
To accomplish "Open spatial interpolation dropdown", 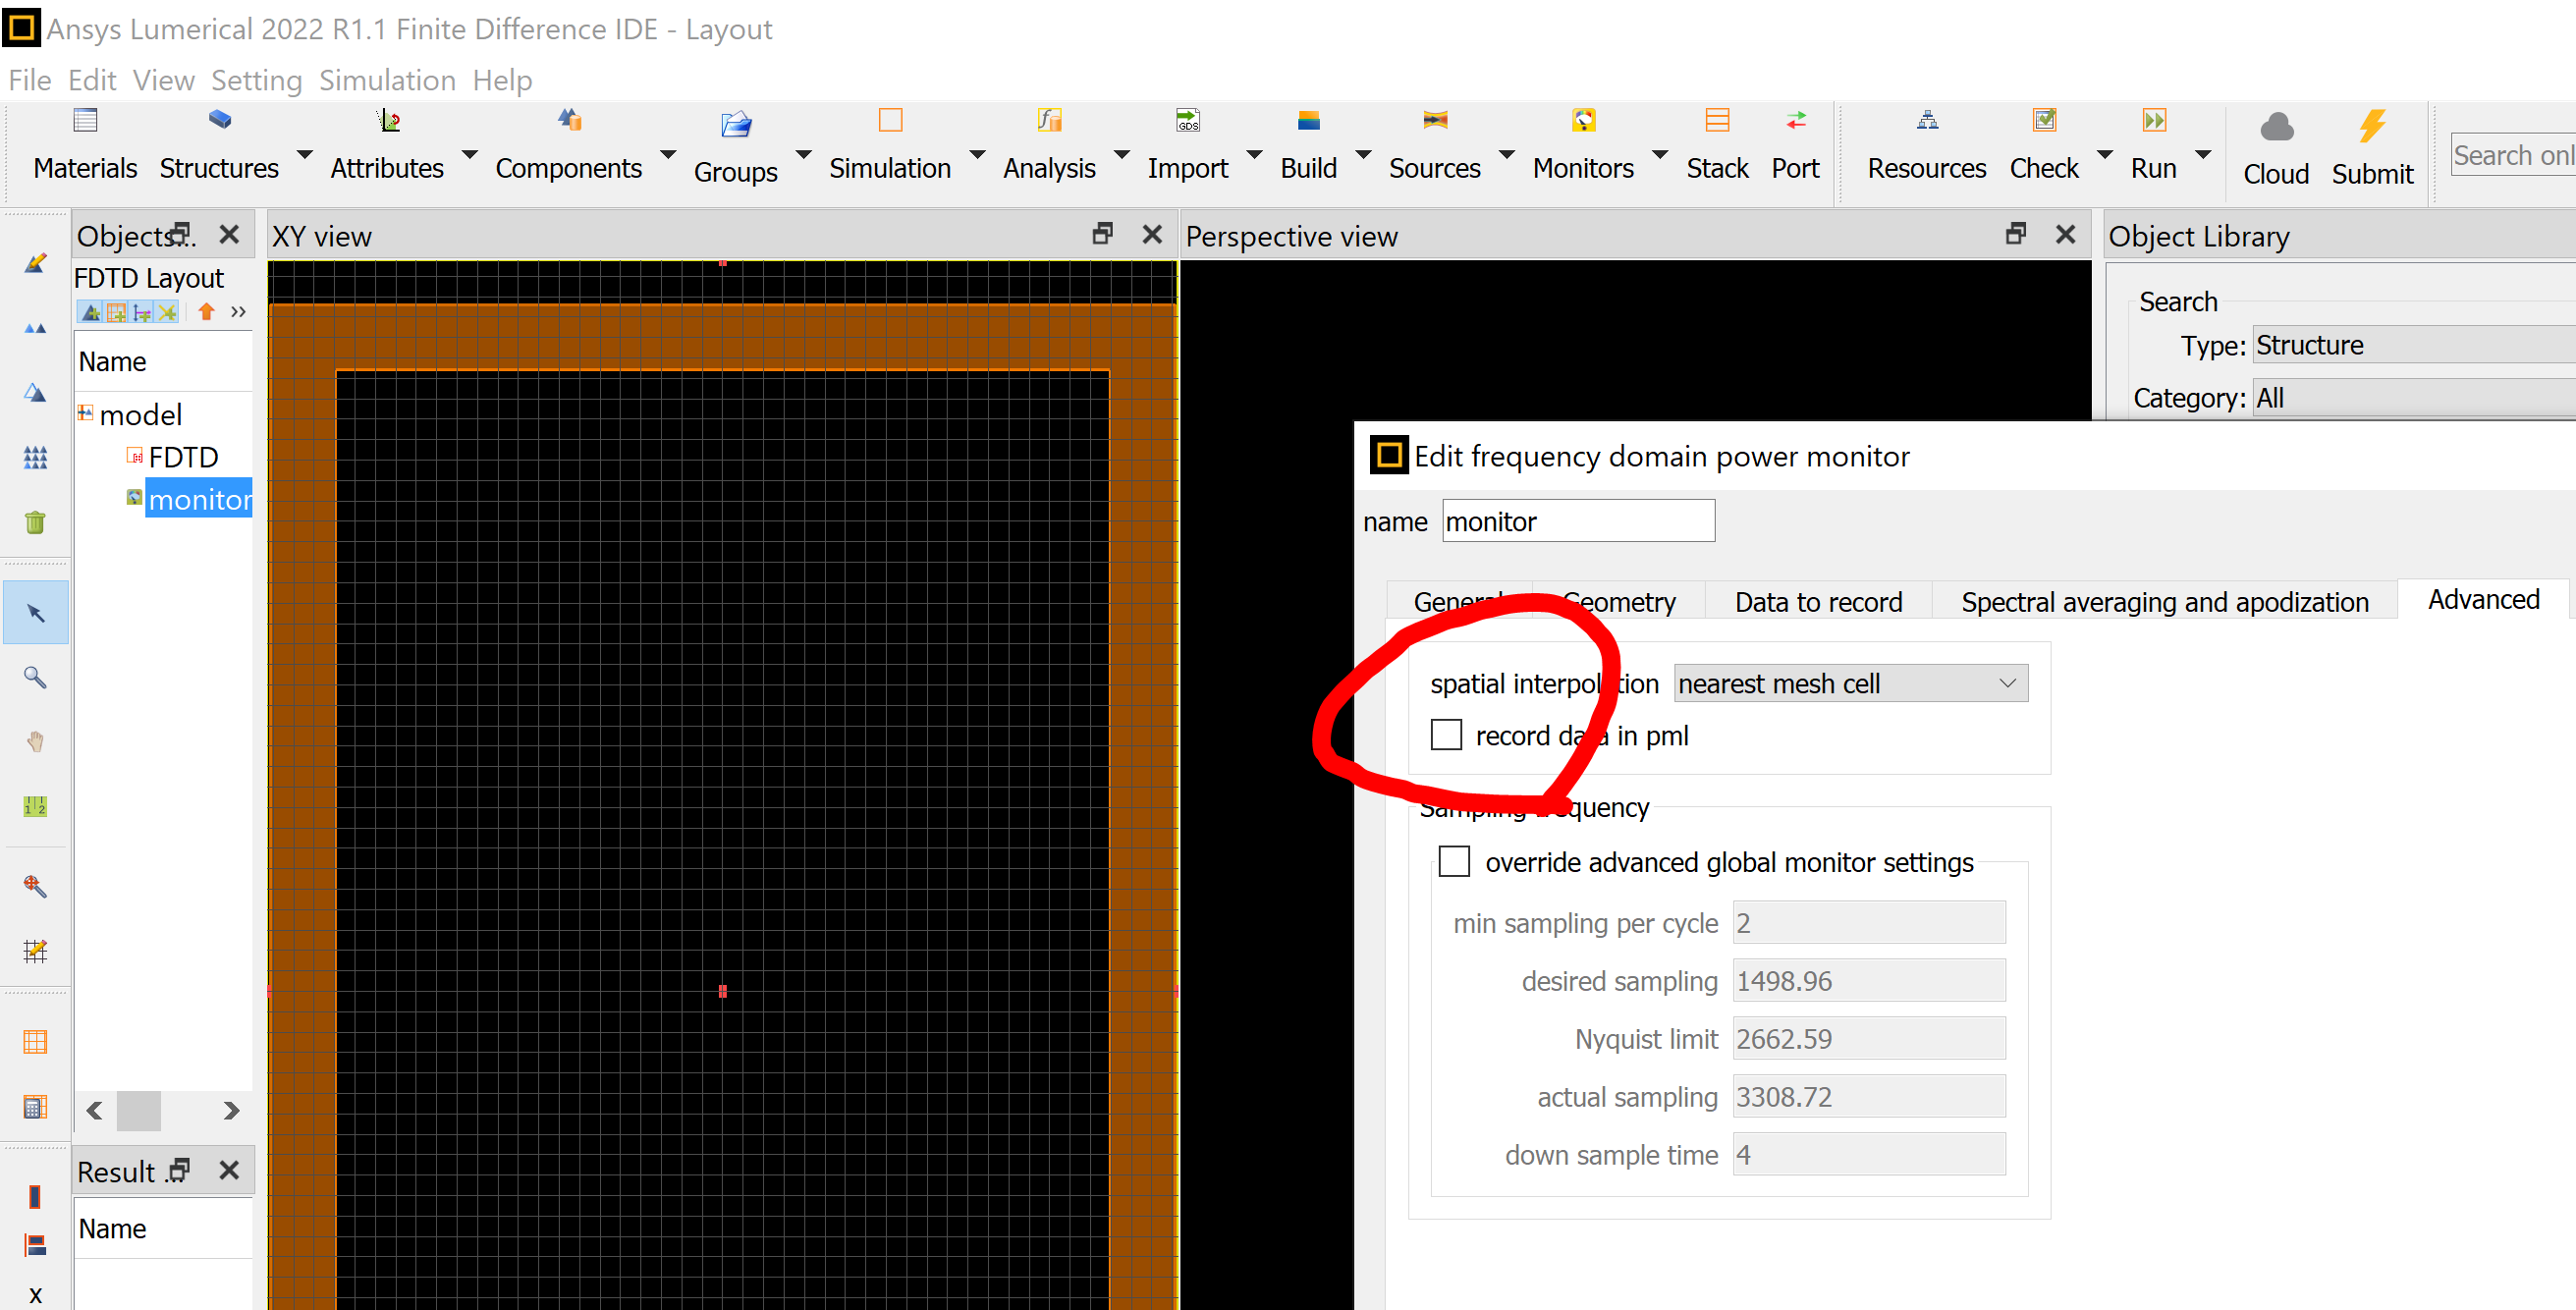I will [x=1850, y=684].
